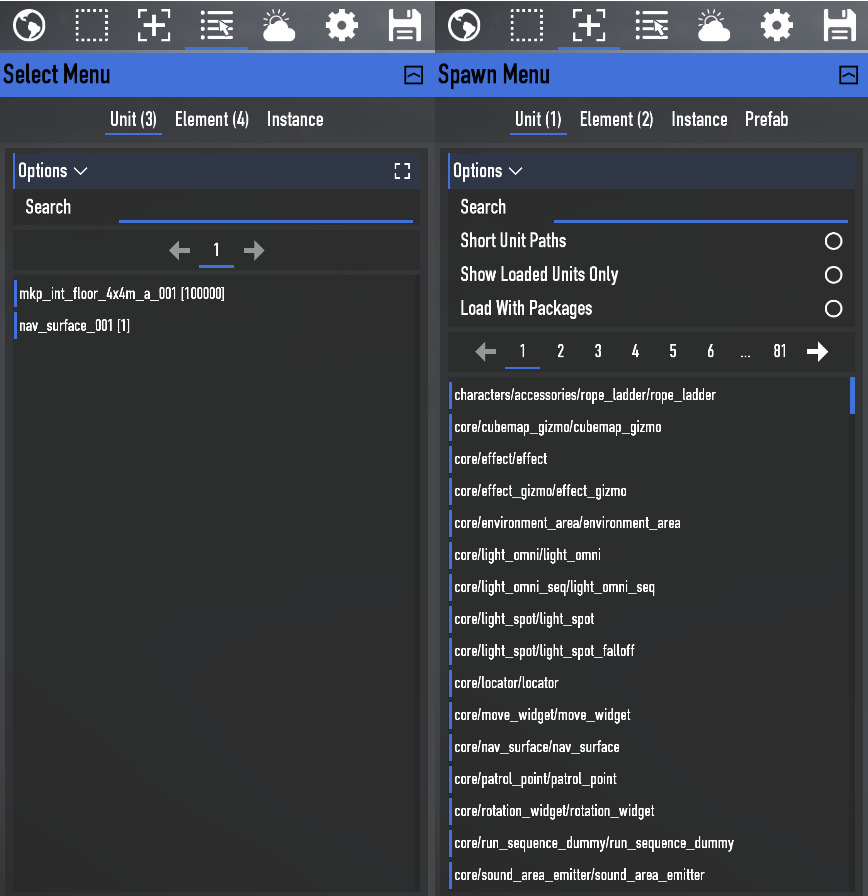868x896 pixels.
Task: Open the settings gear in Spawn Menu toolbar
Action: 777,26
